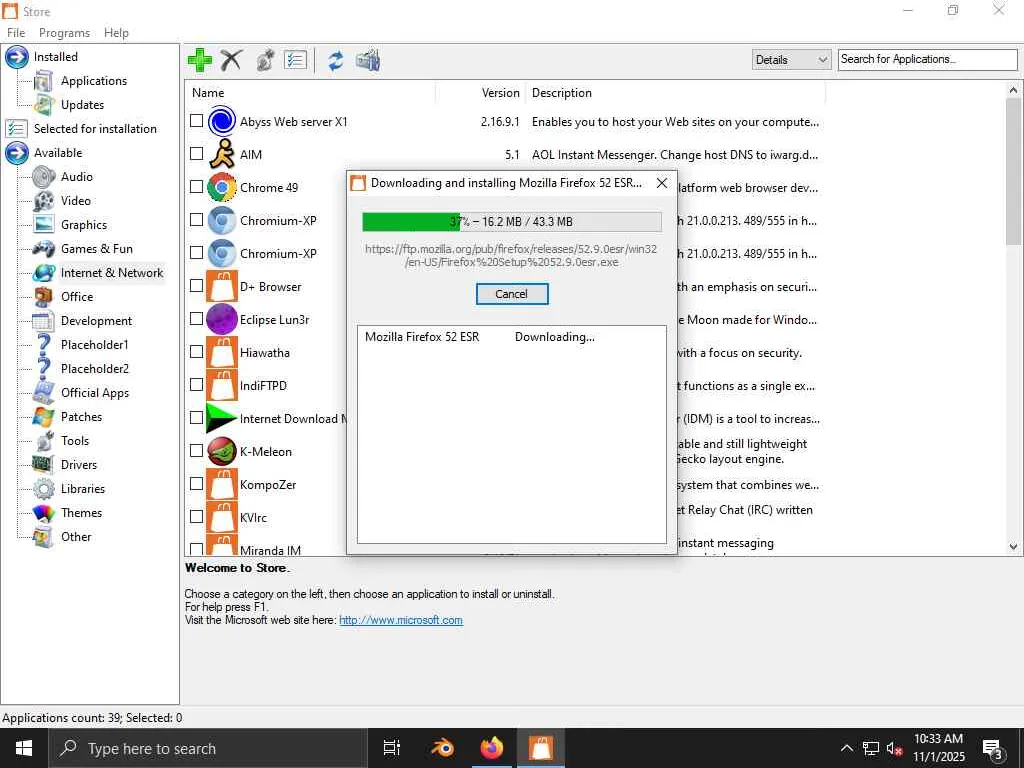Show hidden system tray icons
Viewport: 1024px width, 768px height.
point(846,748)
